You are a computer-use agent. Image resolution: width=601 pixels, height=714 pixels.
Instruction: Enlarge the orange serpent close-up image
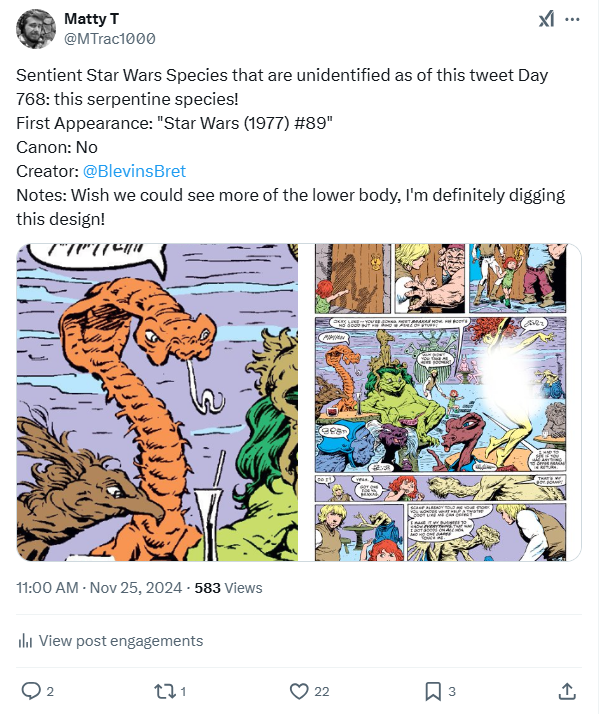[157, 403]
